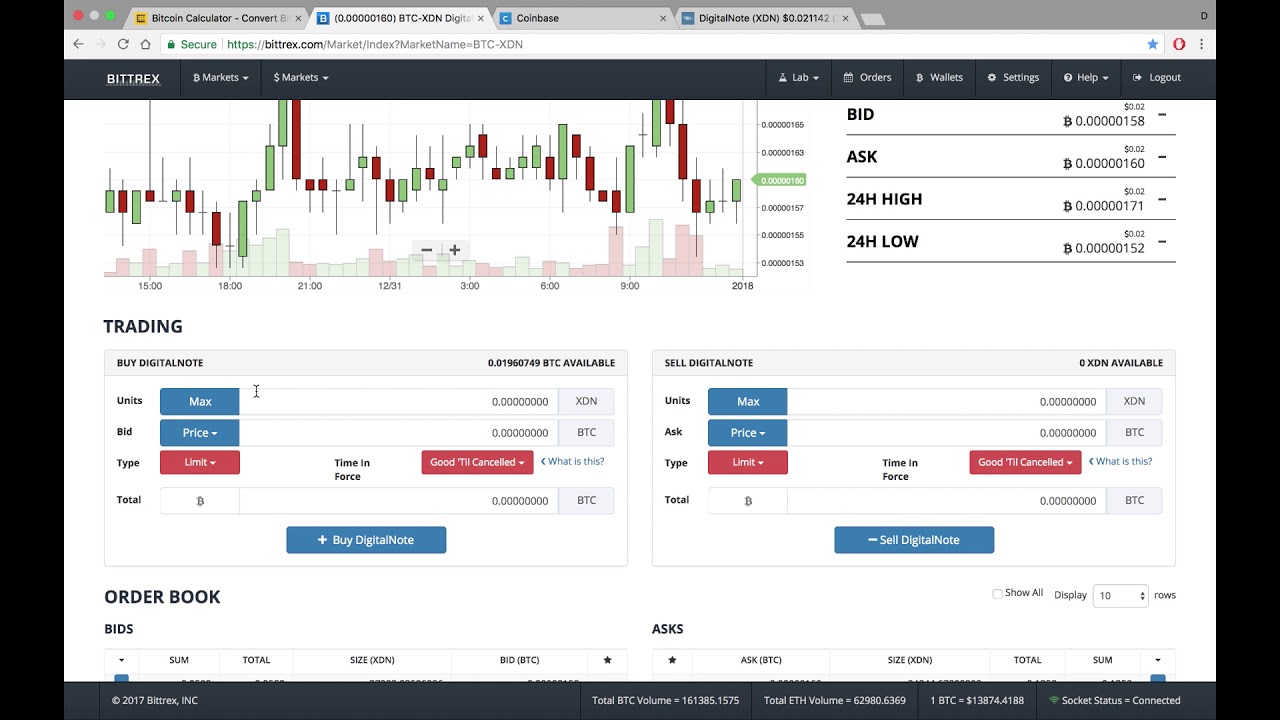Click browser address bar URL
Image resolution: width=1280 pixels, height=720 pixels.
point(375,44)
